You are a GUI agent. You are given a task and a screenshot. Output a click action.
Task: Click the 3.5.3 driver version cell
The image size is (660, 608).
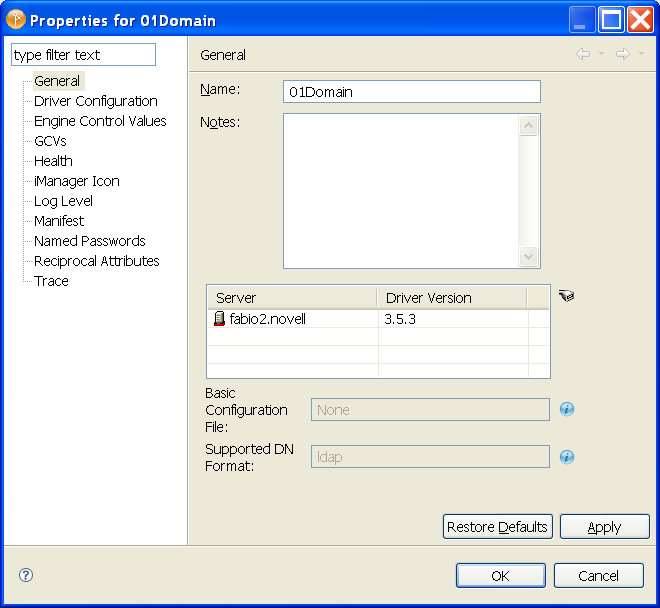point(453,319)
